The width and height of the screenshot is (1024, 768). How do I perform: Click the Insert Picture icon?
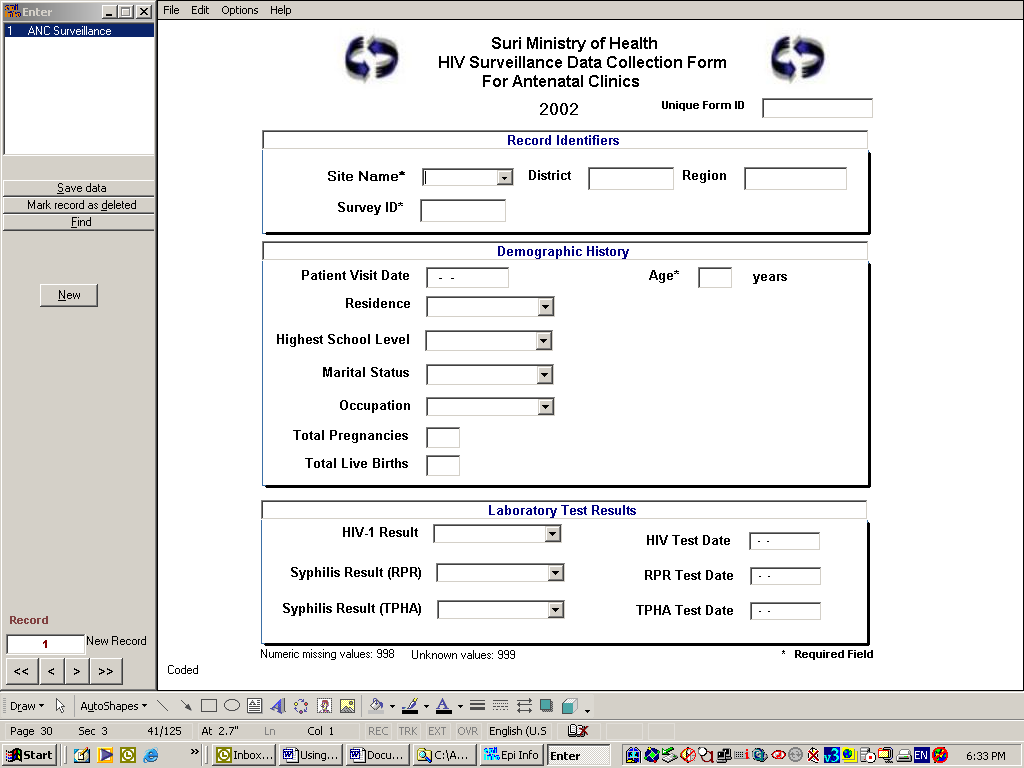click(347, 705)
